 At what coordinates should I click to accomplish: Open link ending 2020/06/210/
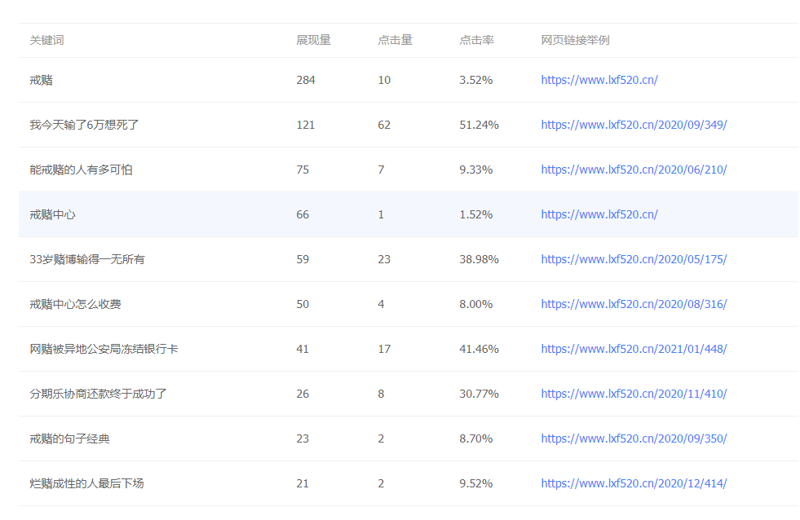pos(633,170)
